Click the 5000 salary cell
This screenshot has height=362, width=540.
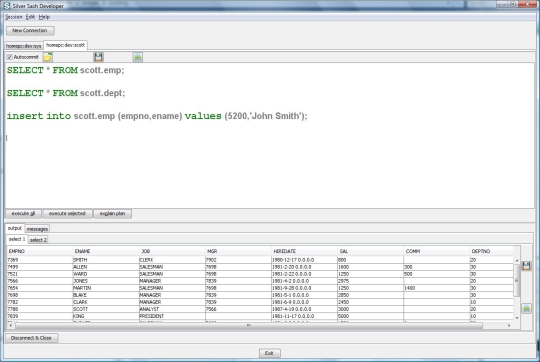(370, 316)
